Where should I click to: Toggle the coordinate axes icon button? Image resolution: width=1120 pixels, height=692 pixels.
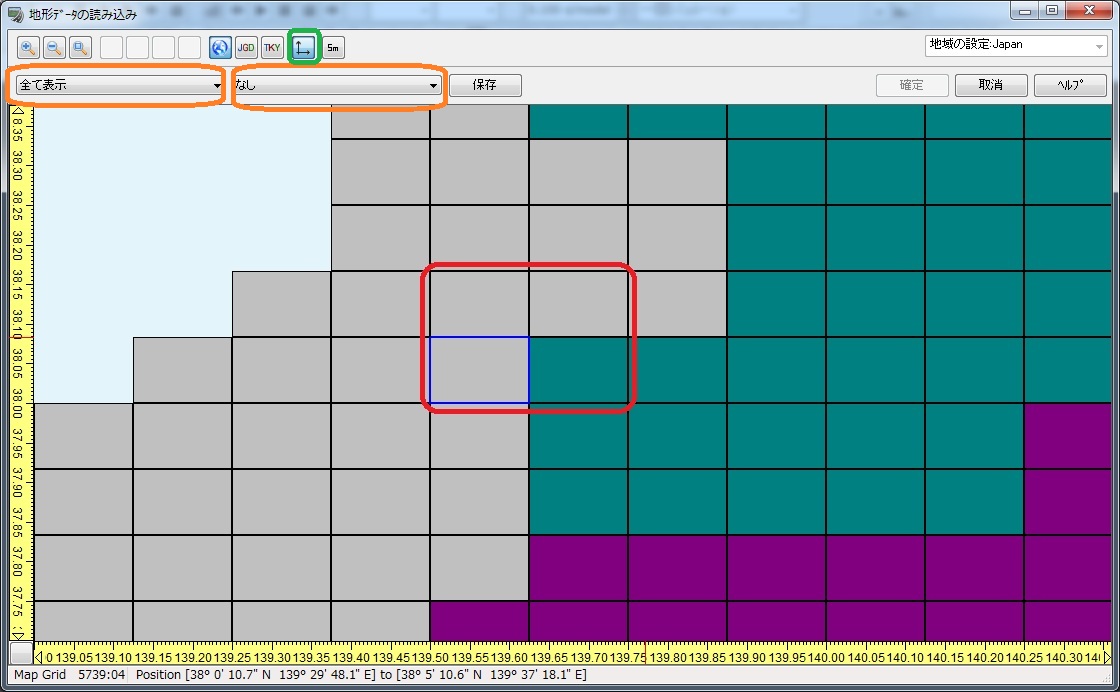[304, 48]
